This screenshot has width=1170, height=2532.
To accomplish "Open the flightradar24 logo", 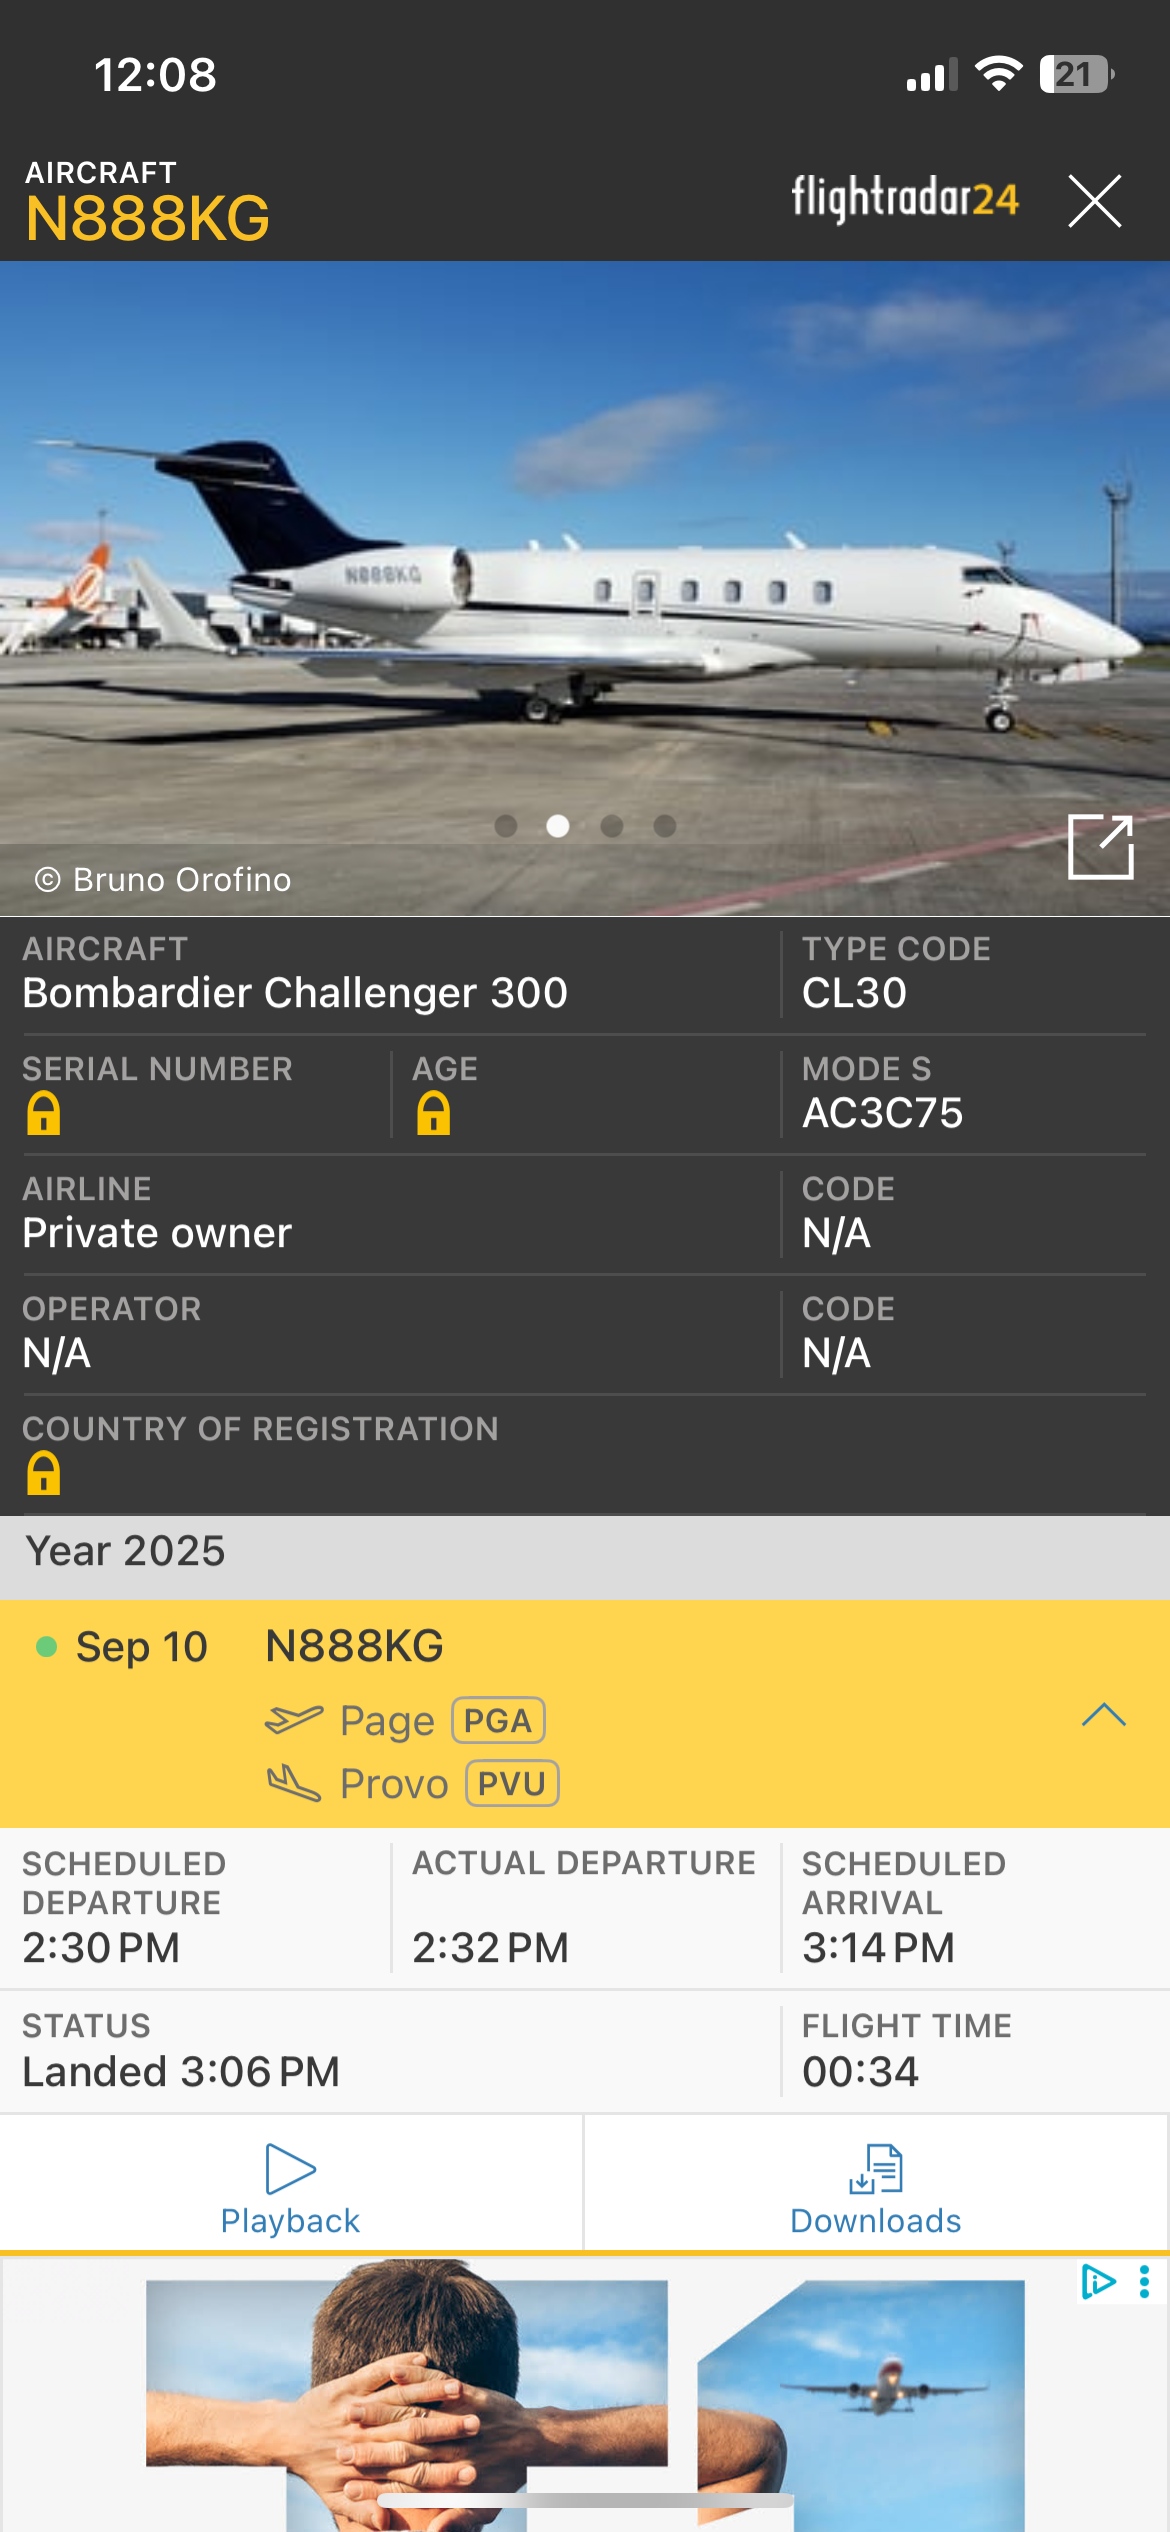I will click(x=905, y=197).
